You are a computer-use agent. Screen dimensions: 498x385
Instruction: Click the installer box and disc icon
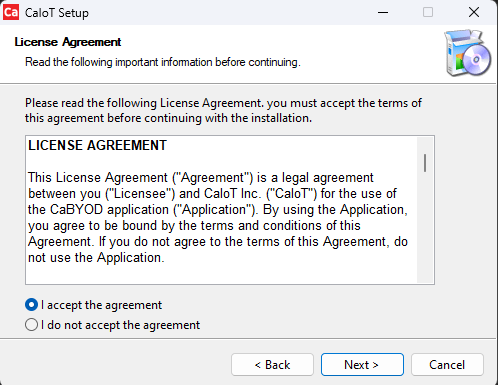tap(467, 53)
